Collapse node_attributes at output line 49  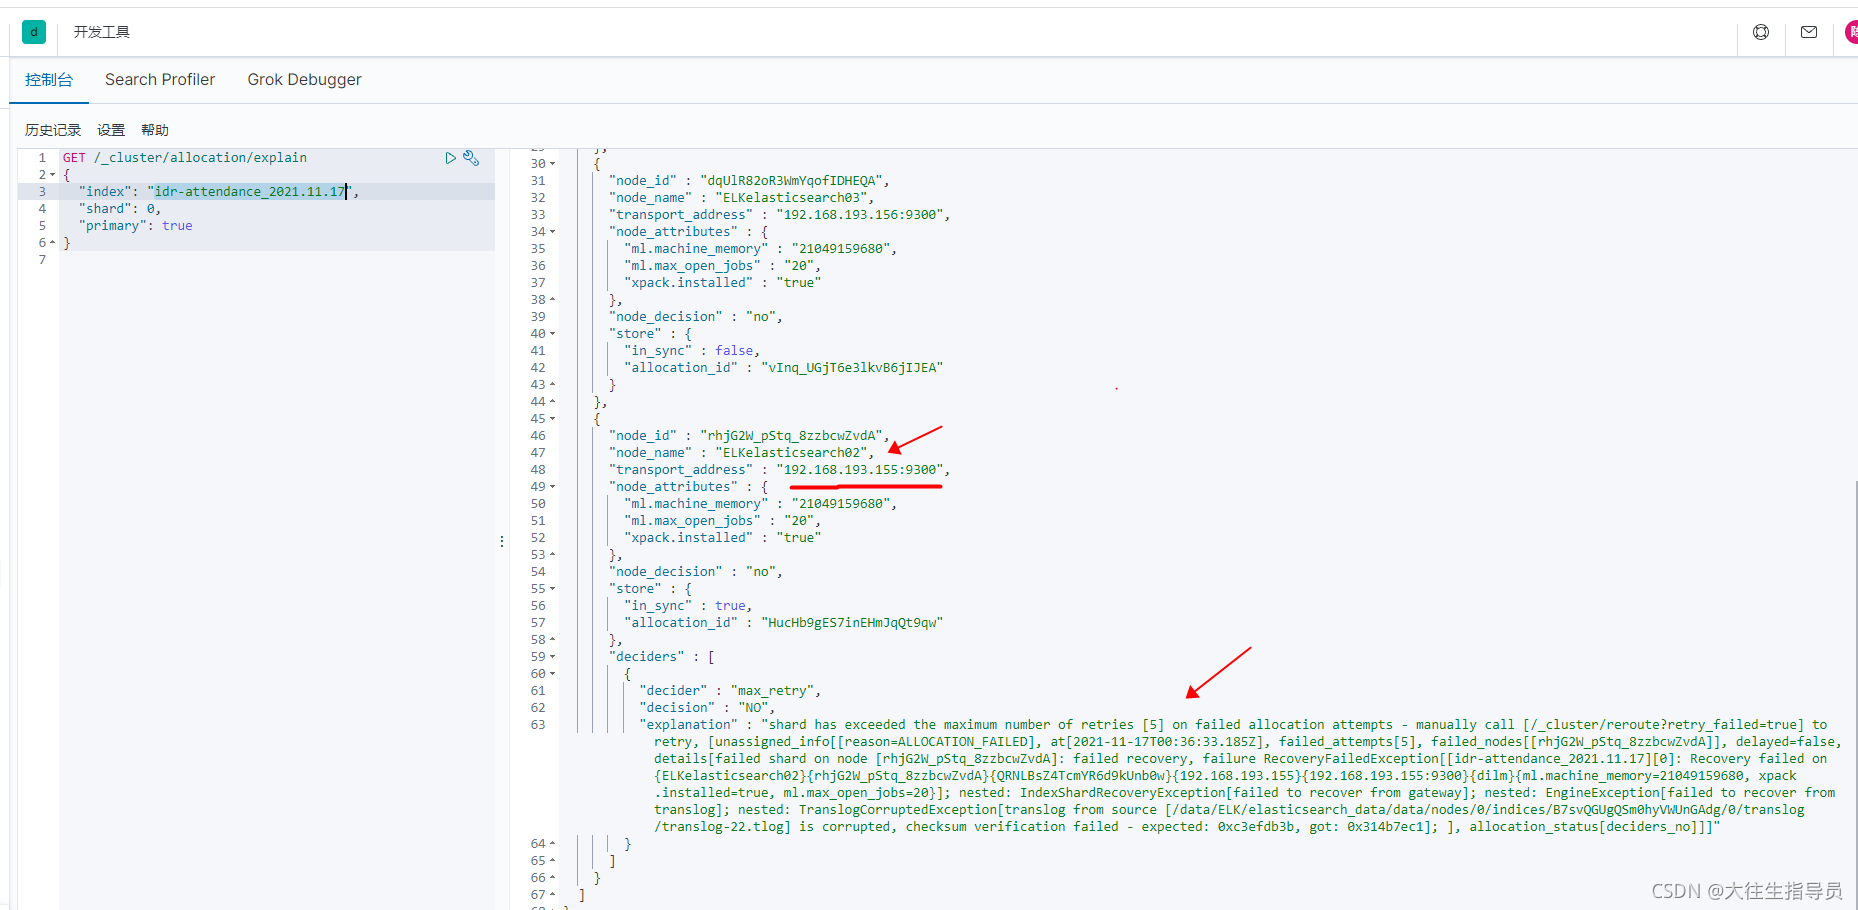click(552, 487)
